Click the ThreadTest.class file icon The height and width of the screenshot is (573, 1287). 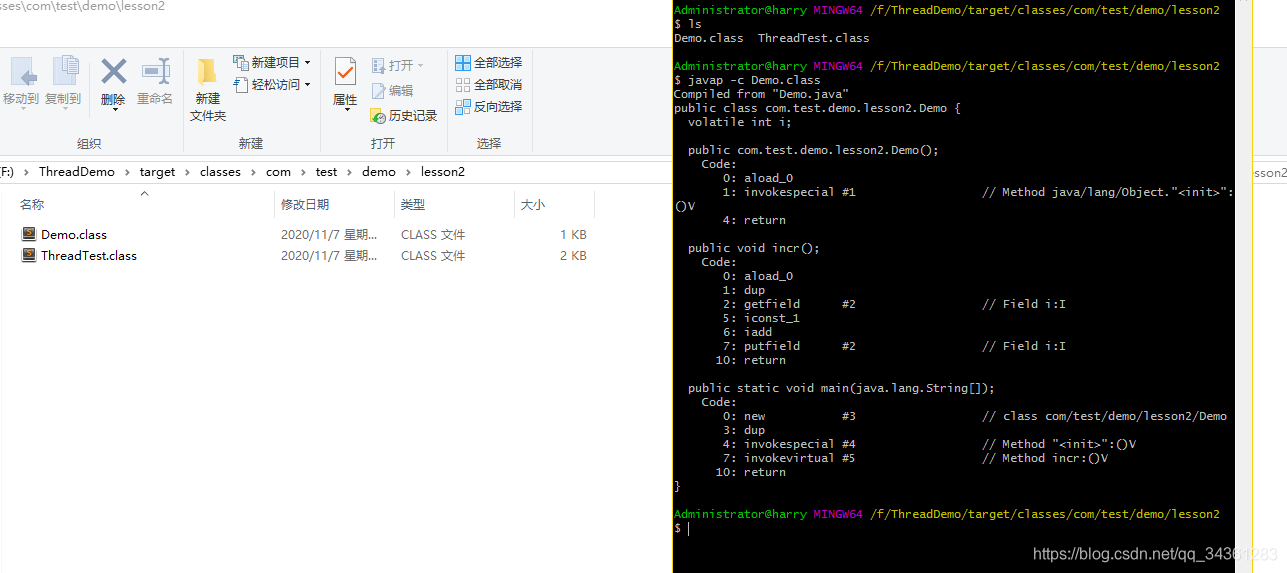(29, 255)
